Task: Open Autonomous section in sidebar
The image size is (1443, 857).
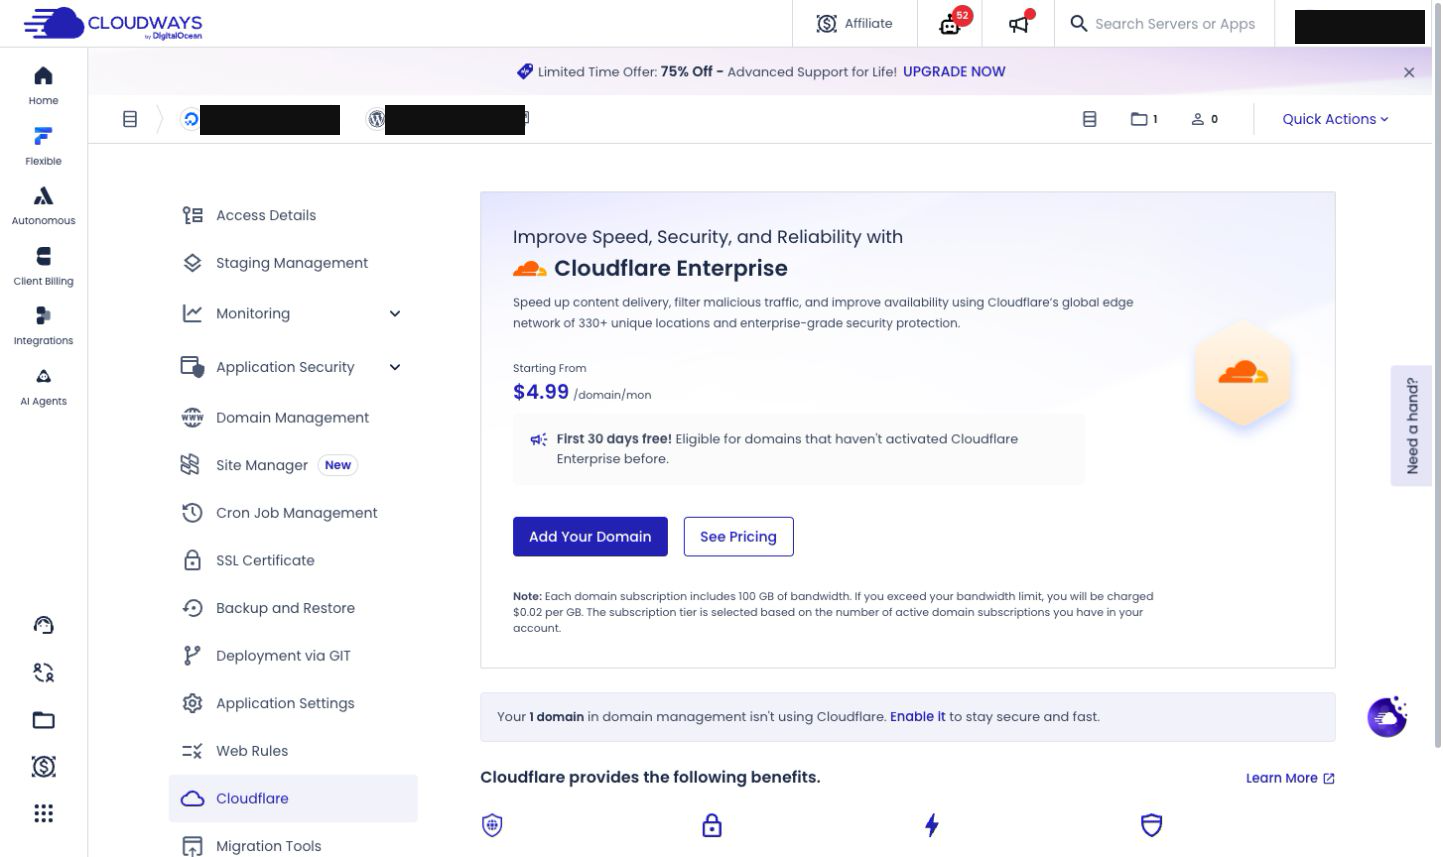Action: pos(43,206)
